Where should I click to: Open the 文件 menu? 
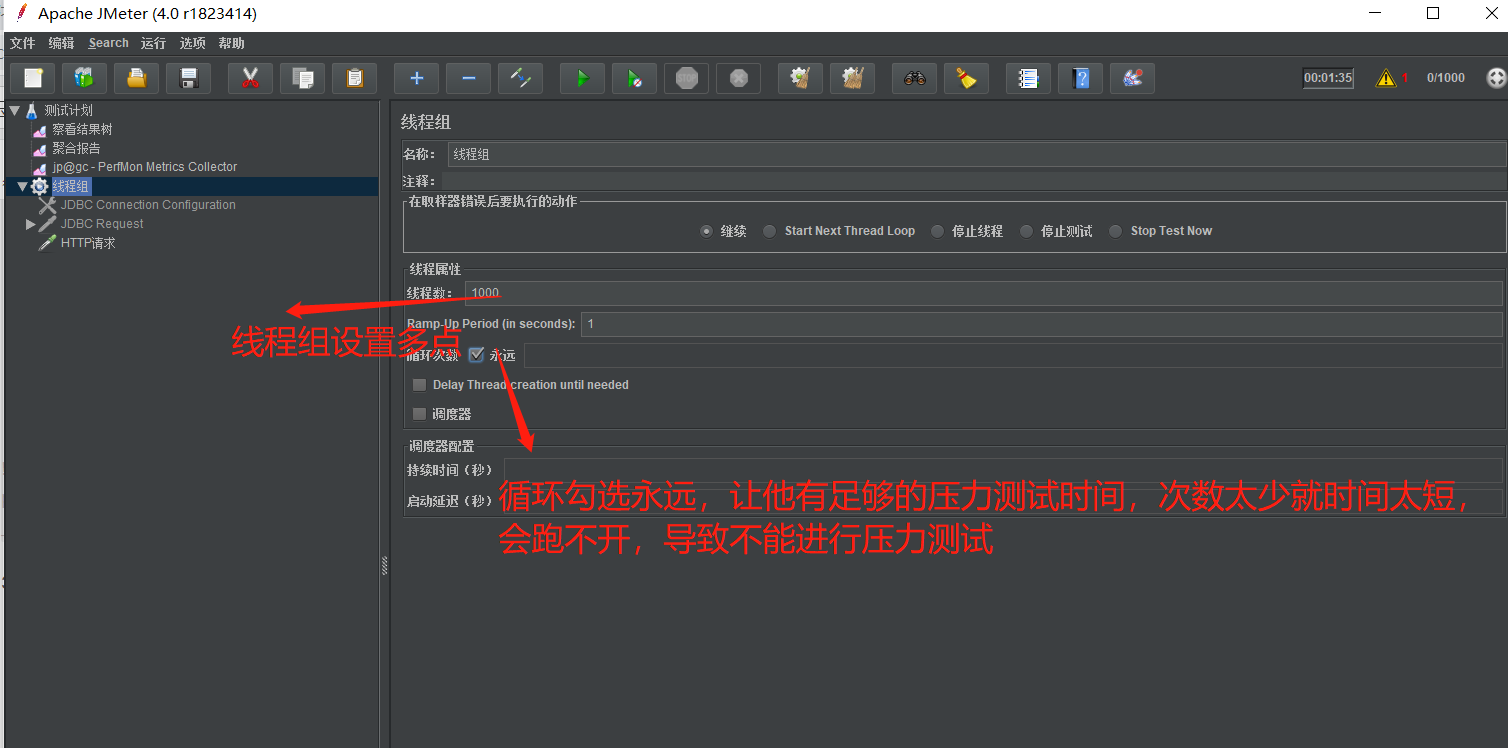pyautogui.click(x=22, y=43)
